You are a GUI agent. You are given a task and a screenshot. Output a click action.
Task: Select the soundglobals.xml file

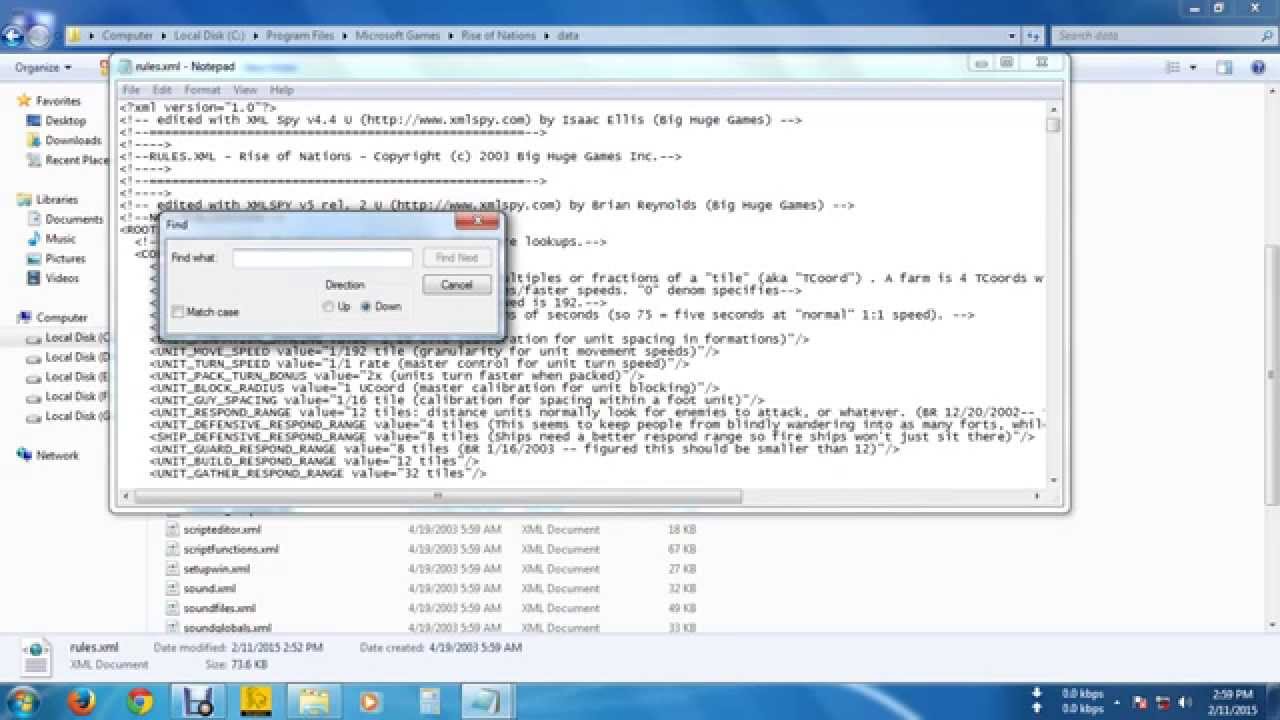(227, 628)
